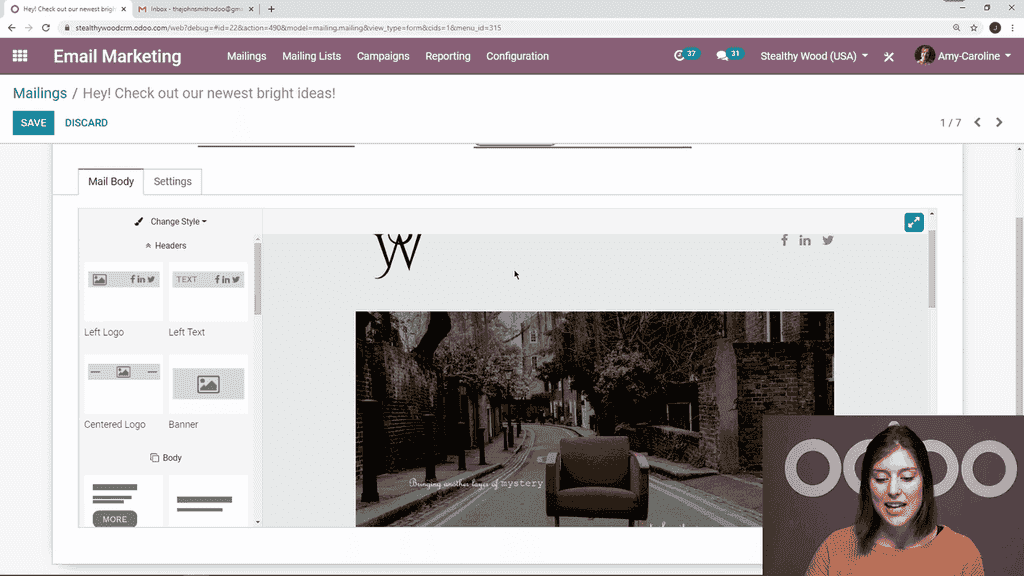
Task: Go to next mailing record arrow
Action: (x=998, y=123)
